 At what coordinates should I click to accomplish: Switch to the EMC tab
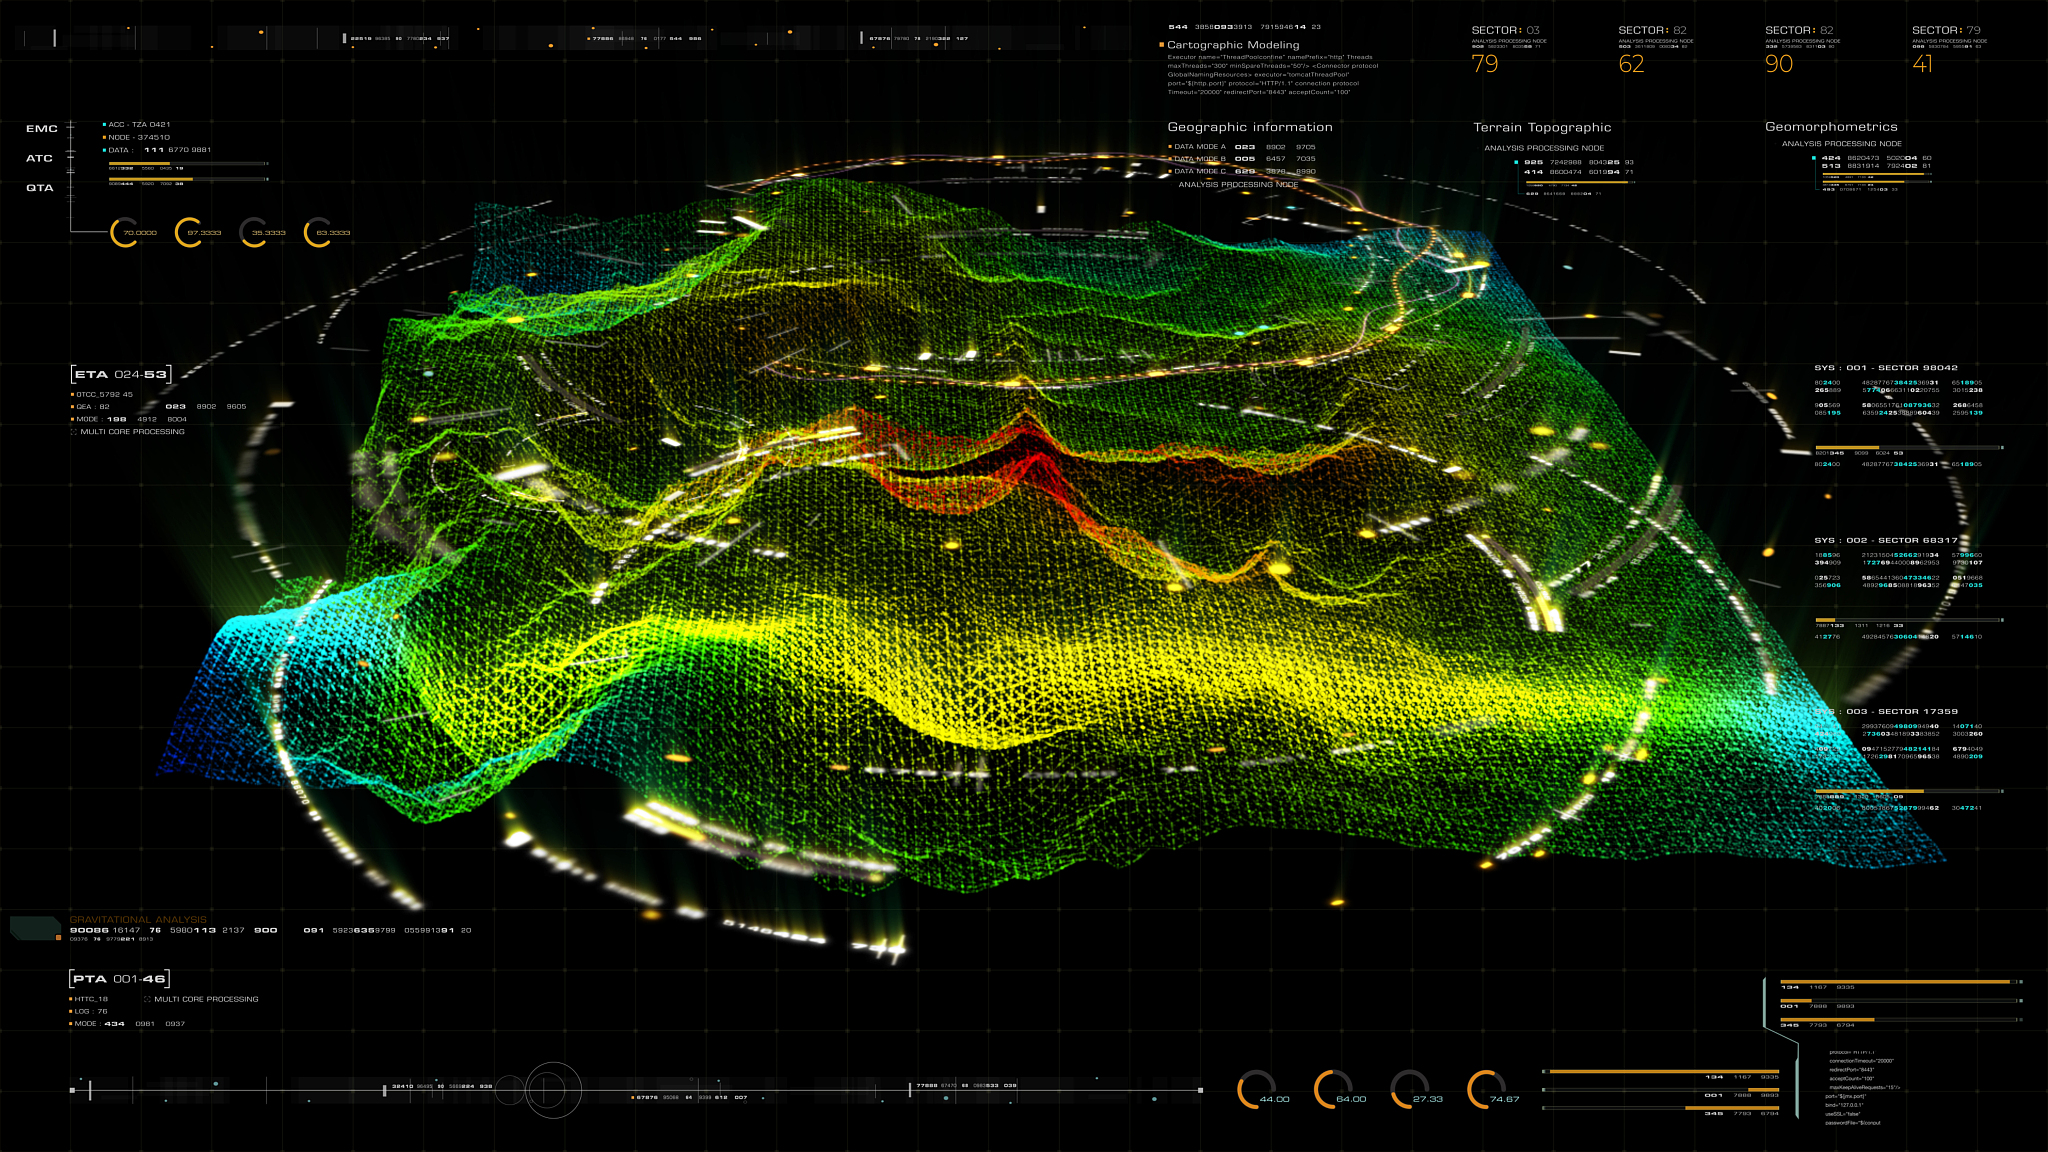[42, 129]
